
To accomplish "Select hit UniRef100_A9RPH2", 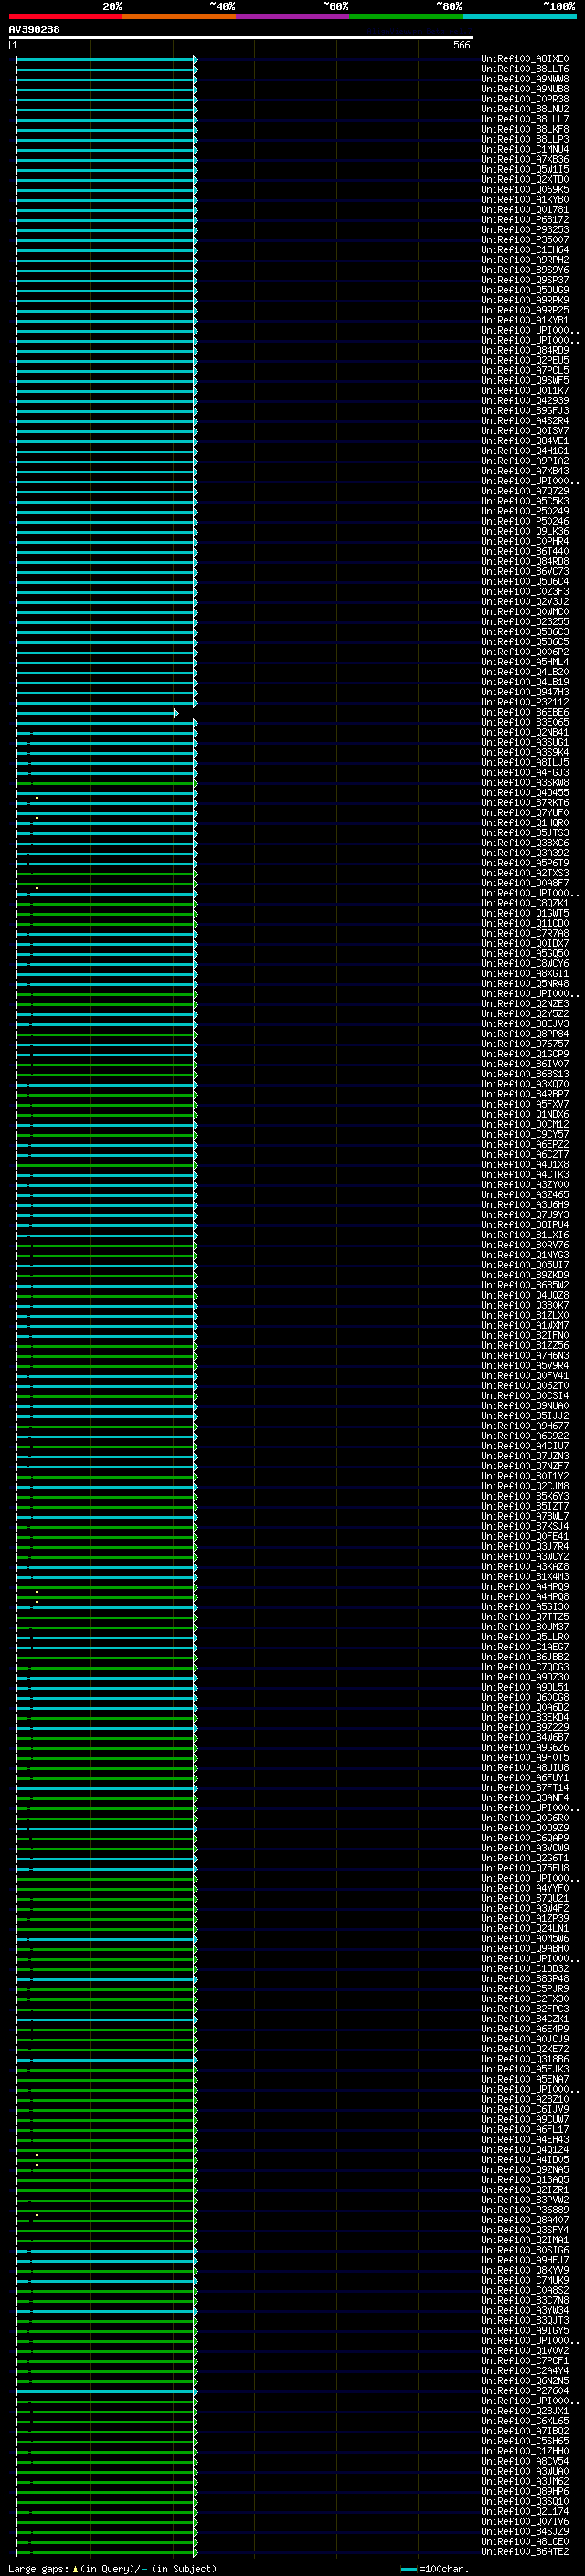I will (525, 260).
